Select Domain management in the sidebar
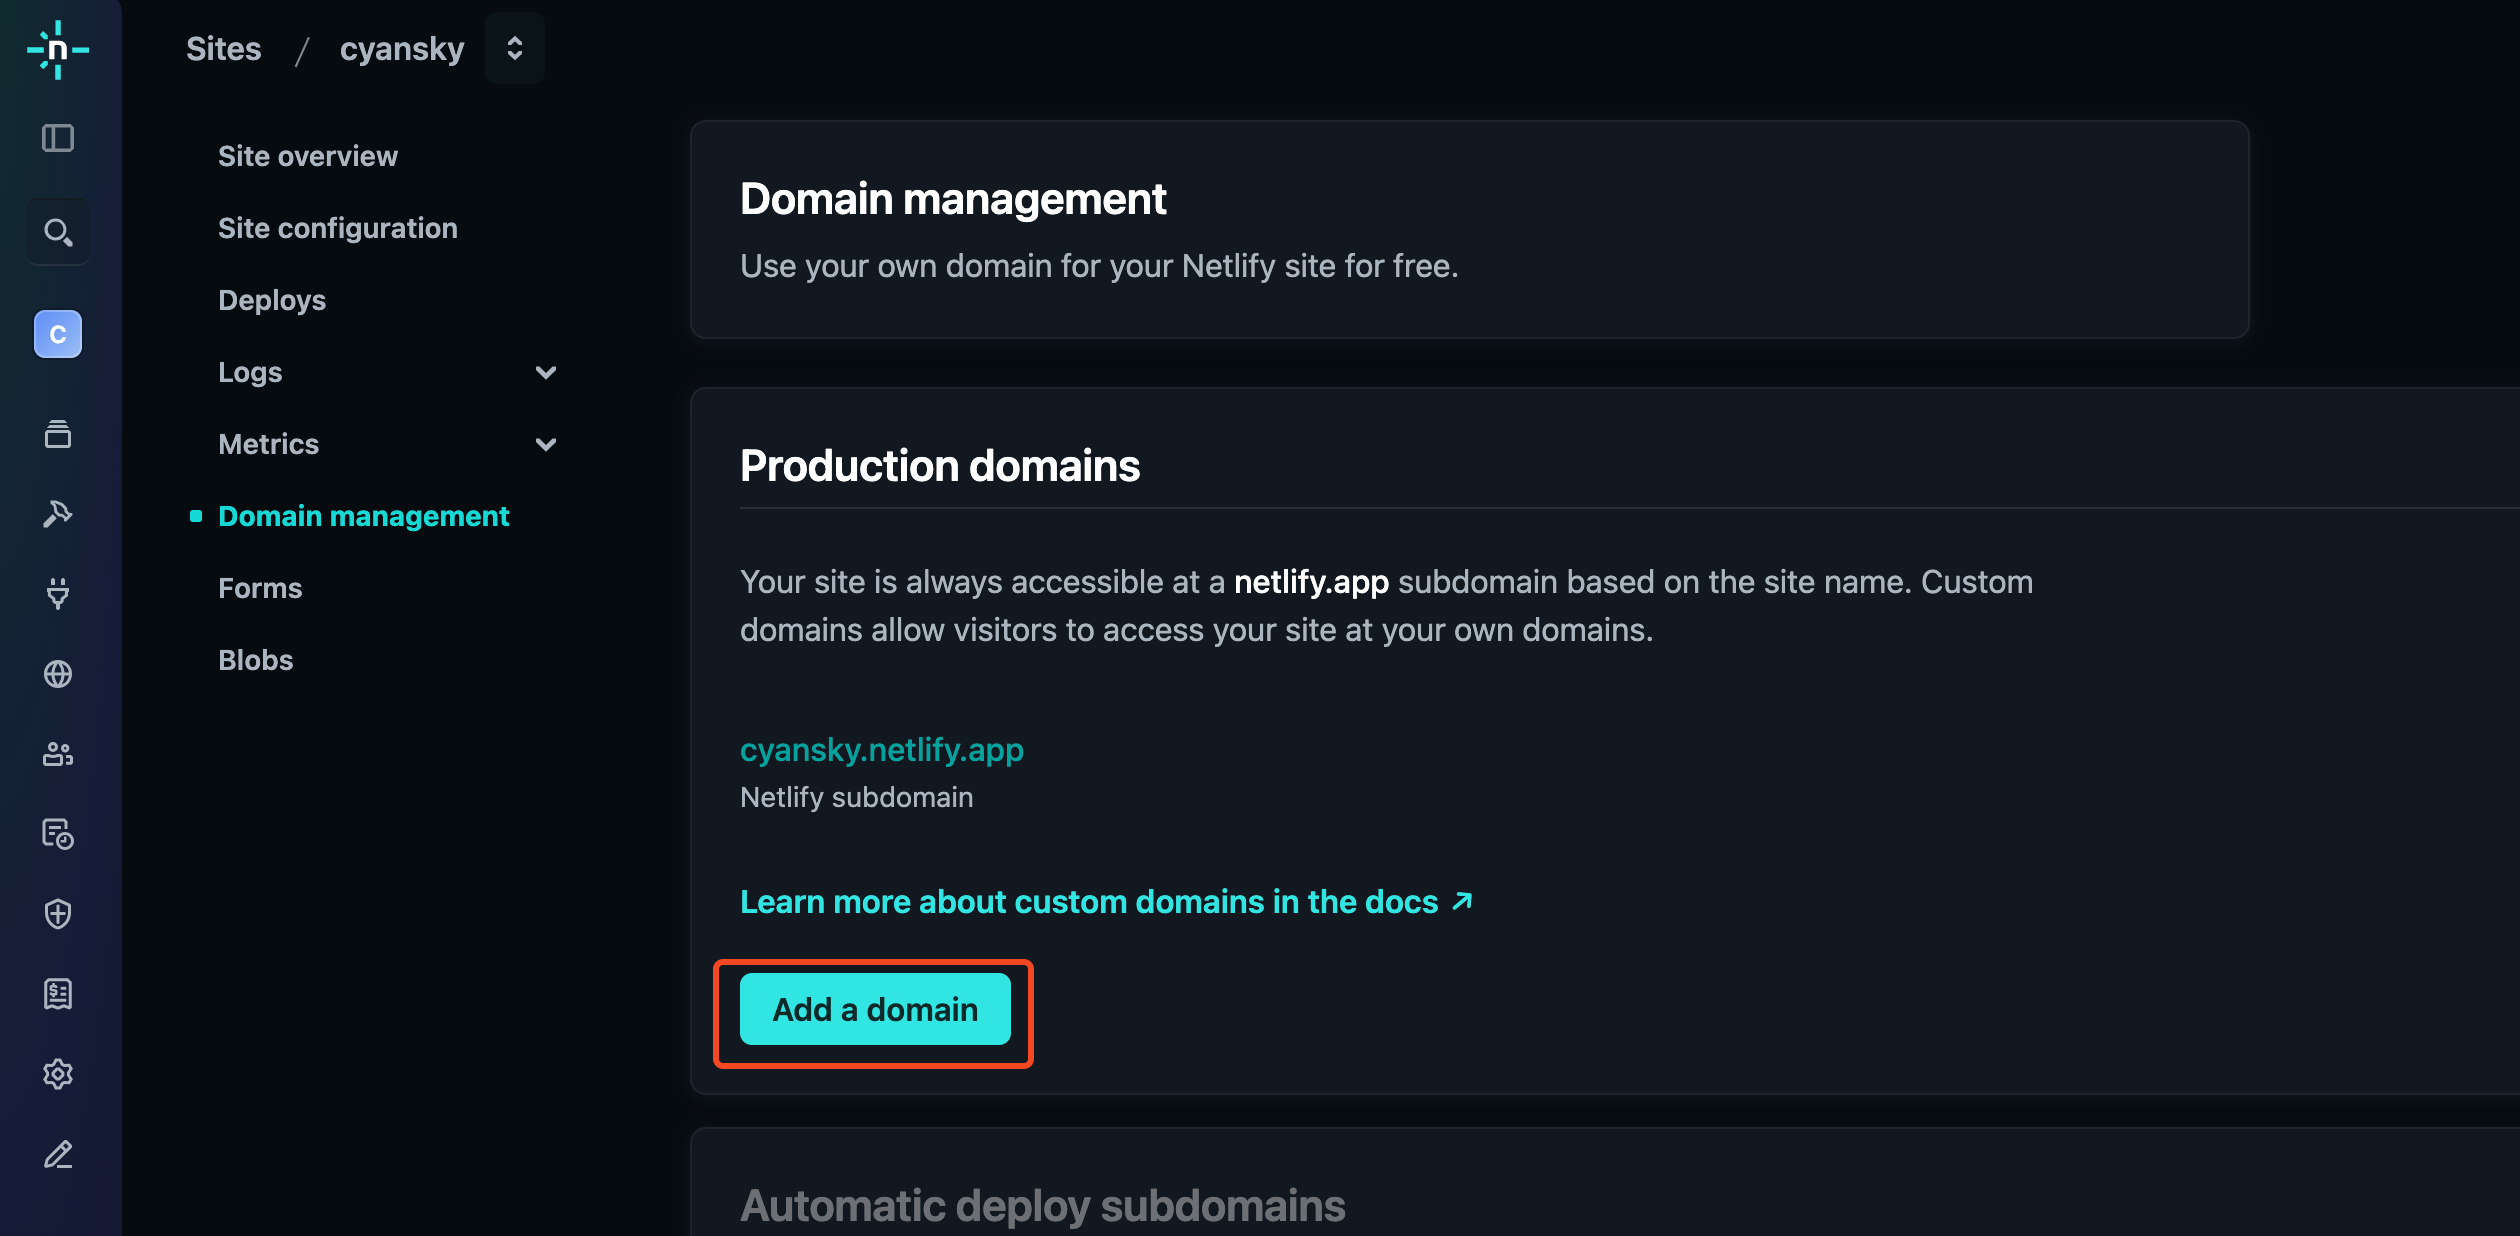 (x=364, y=516)
